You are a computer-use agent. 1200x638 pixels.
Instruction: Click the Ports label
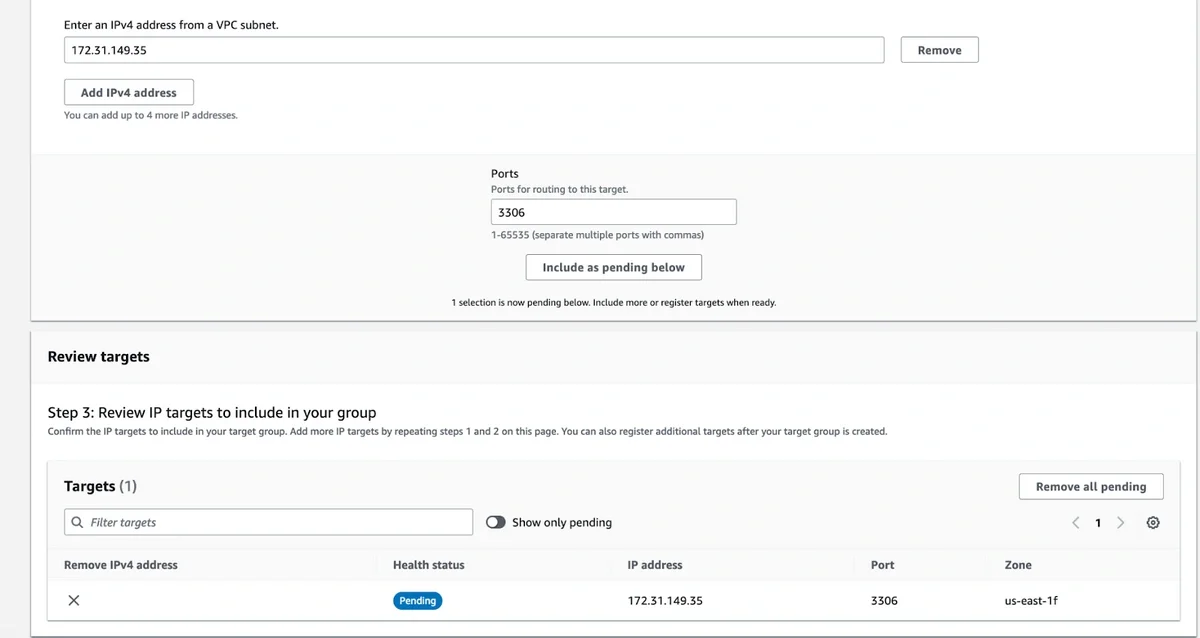505,173
